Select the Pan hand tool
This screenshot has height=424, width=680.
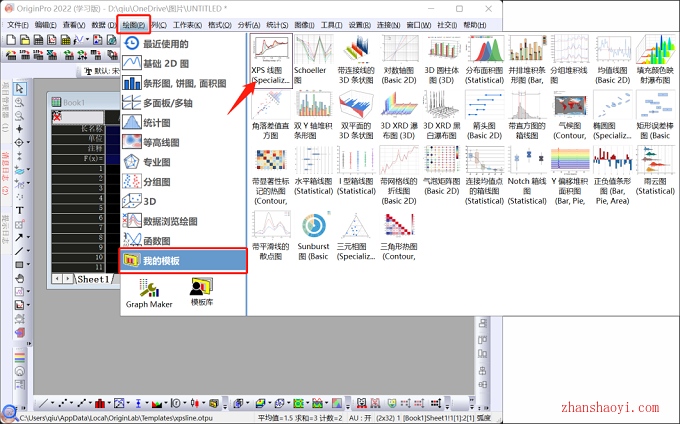tap(20, 278)
